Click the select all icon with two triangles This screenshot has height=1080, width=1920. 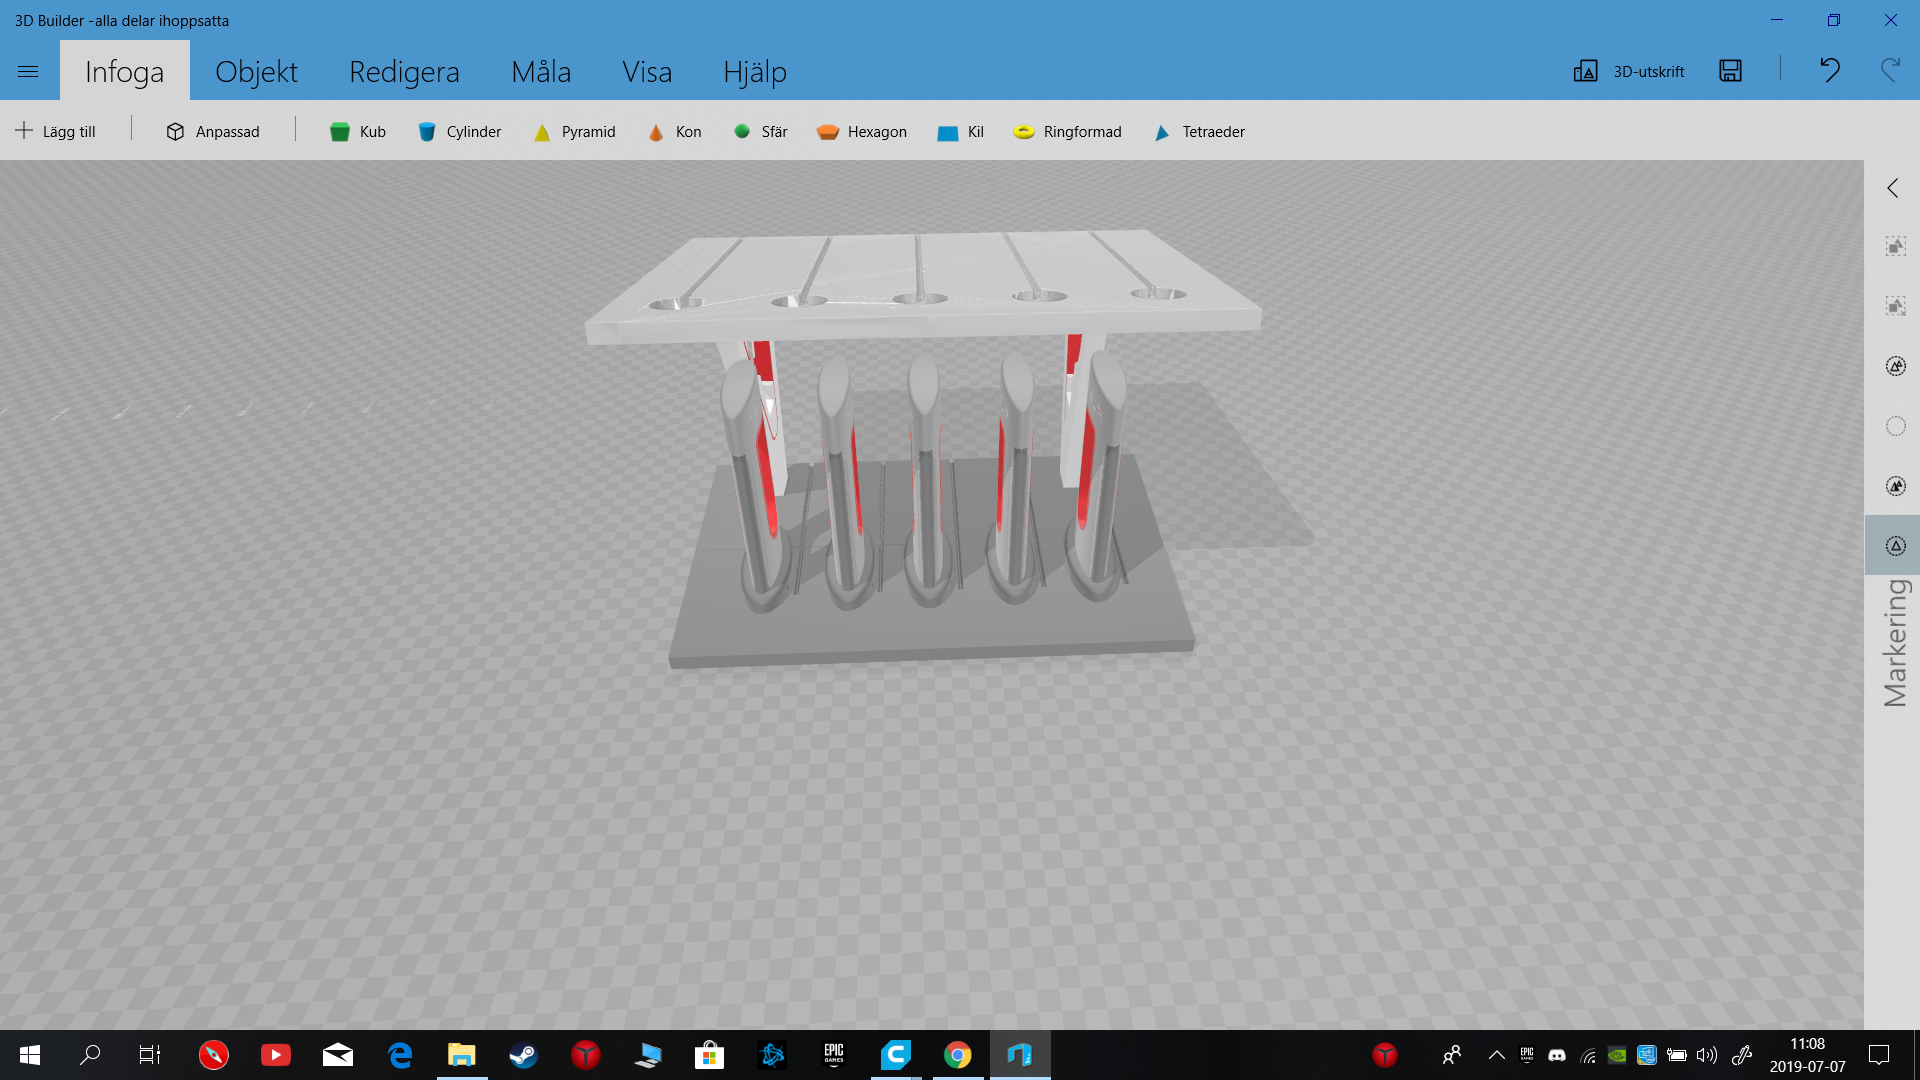1895,366
